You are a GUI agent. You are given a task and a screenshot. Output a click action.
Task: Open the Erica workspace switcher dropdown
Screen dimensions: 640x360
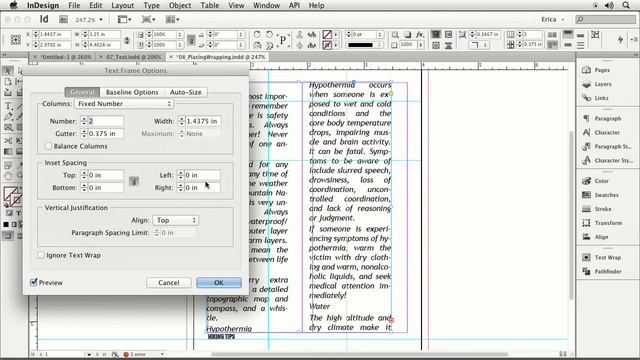tap(553, 19)
